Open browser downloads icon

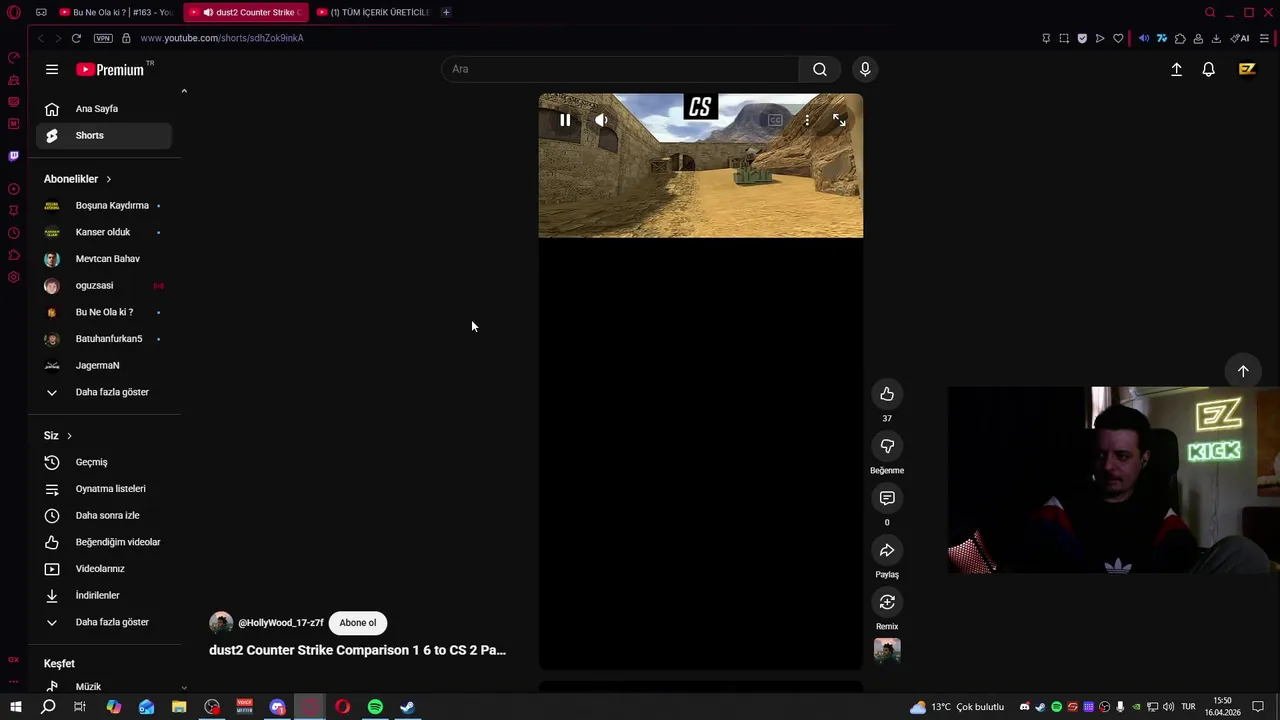click(x=1216, y=38)
